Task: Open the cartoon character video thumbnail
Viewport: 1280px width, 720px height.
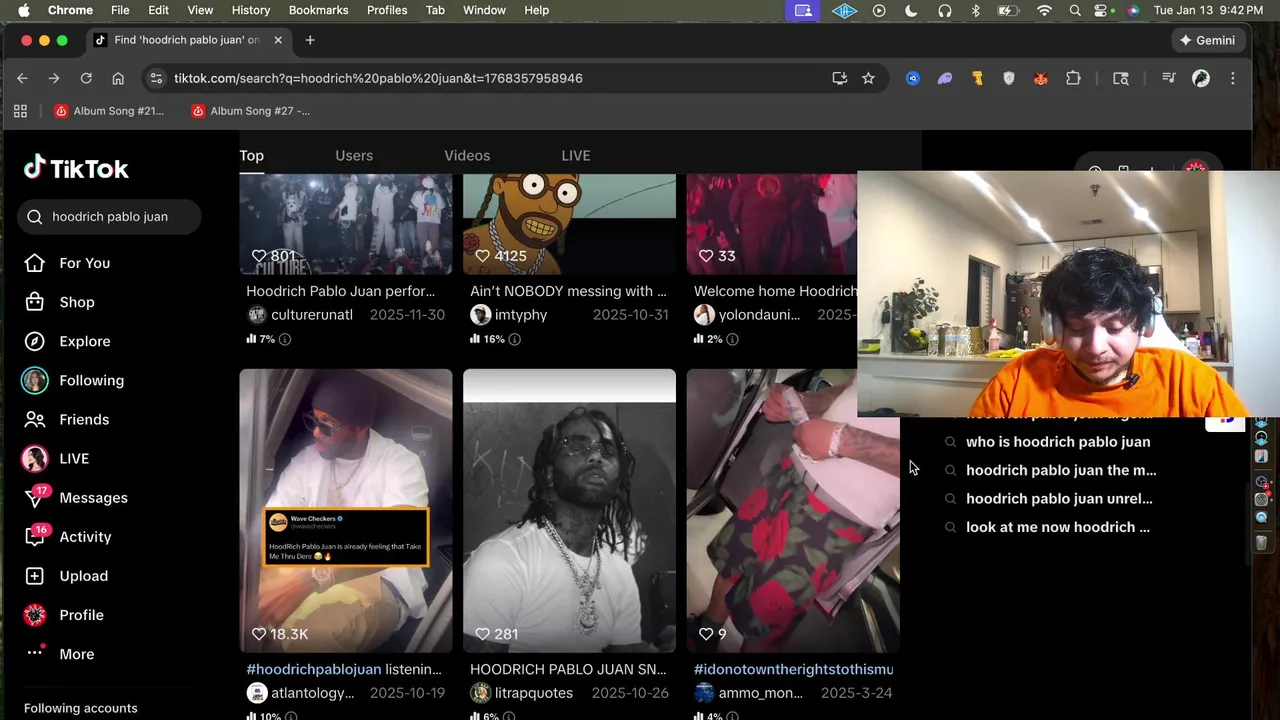Action: tap(569, 224)
